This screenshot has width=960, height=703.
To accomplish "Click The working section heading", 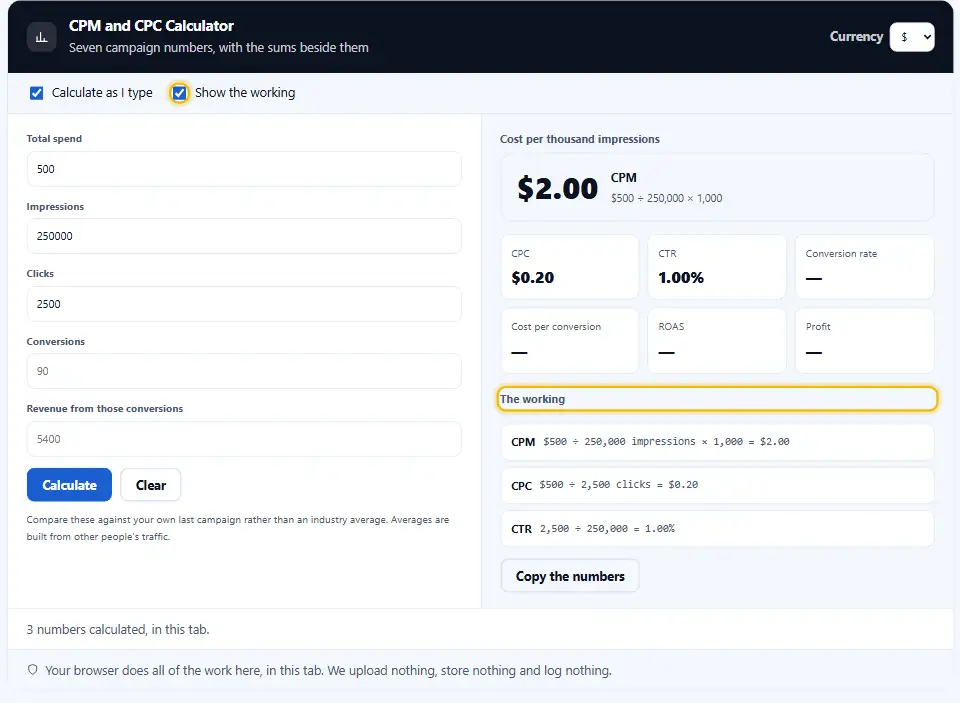I will pos(532,399).
